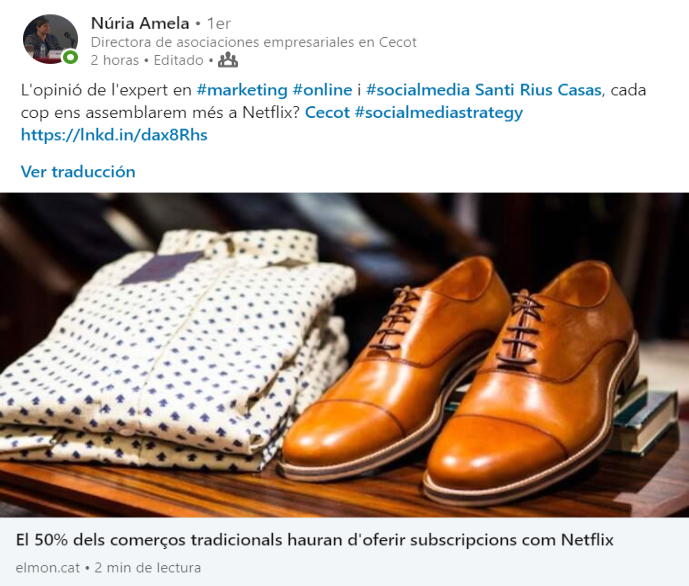Open the Núria Amela name link
This screenshot has height=586, width=689.
pos(140,23)
